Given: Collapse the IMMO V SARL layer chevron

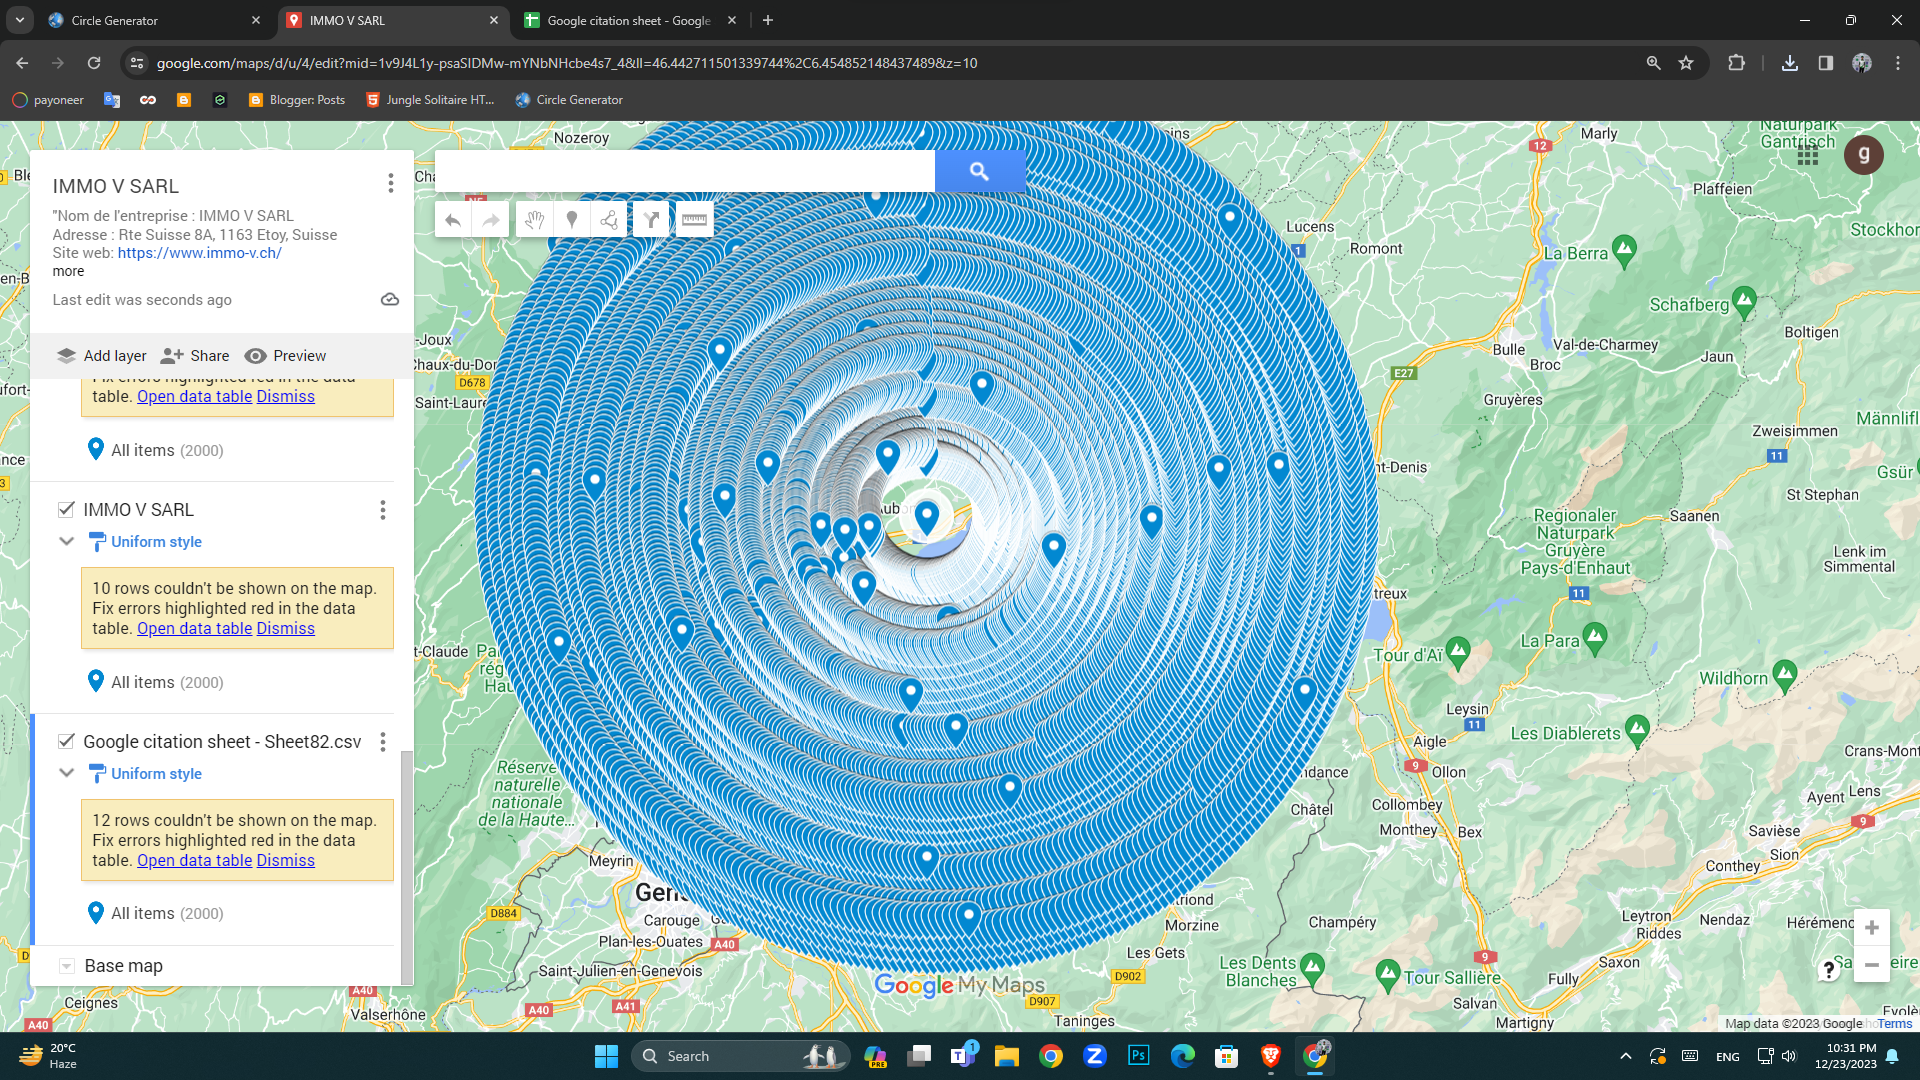Looking at the screenshot, I should (x=66, y=541).
